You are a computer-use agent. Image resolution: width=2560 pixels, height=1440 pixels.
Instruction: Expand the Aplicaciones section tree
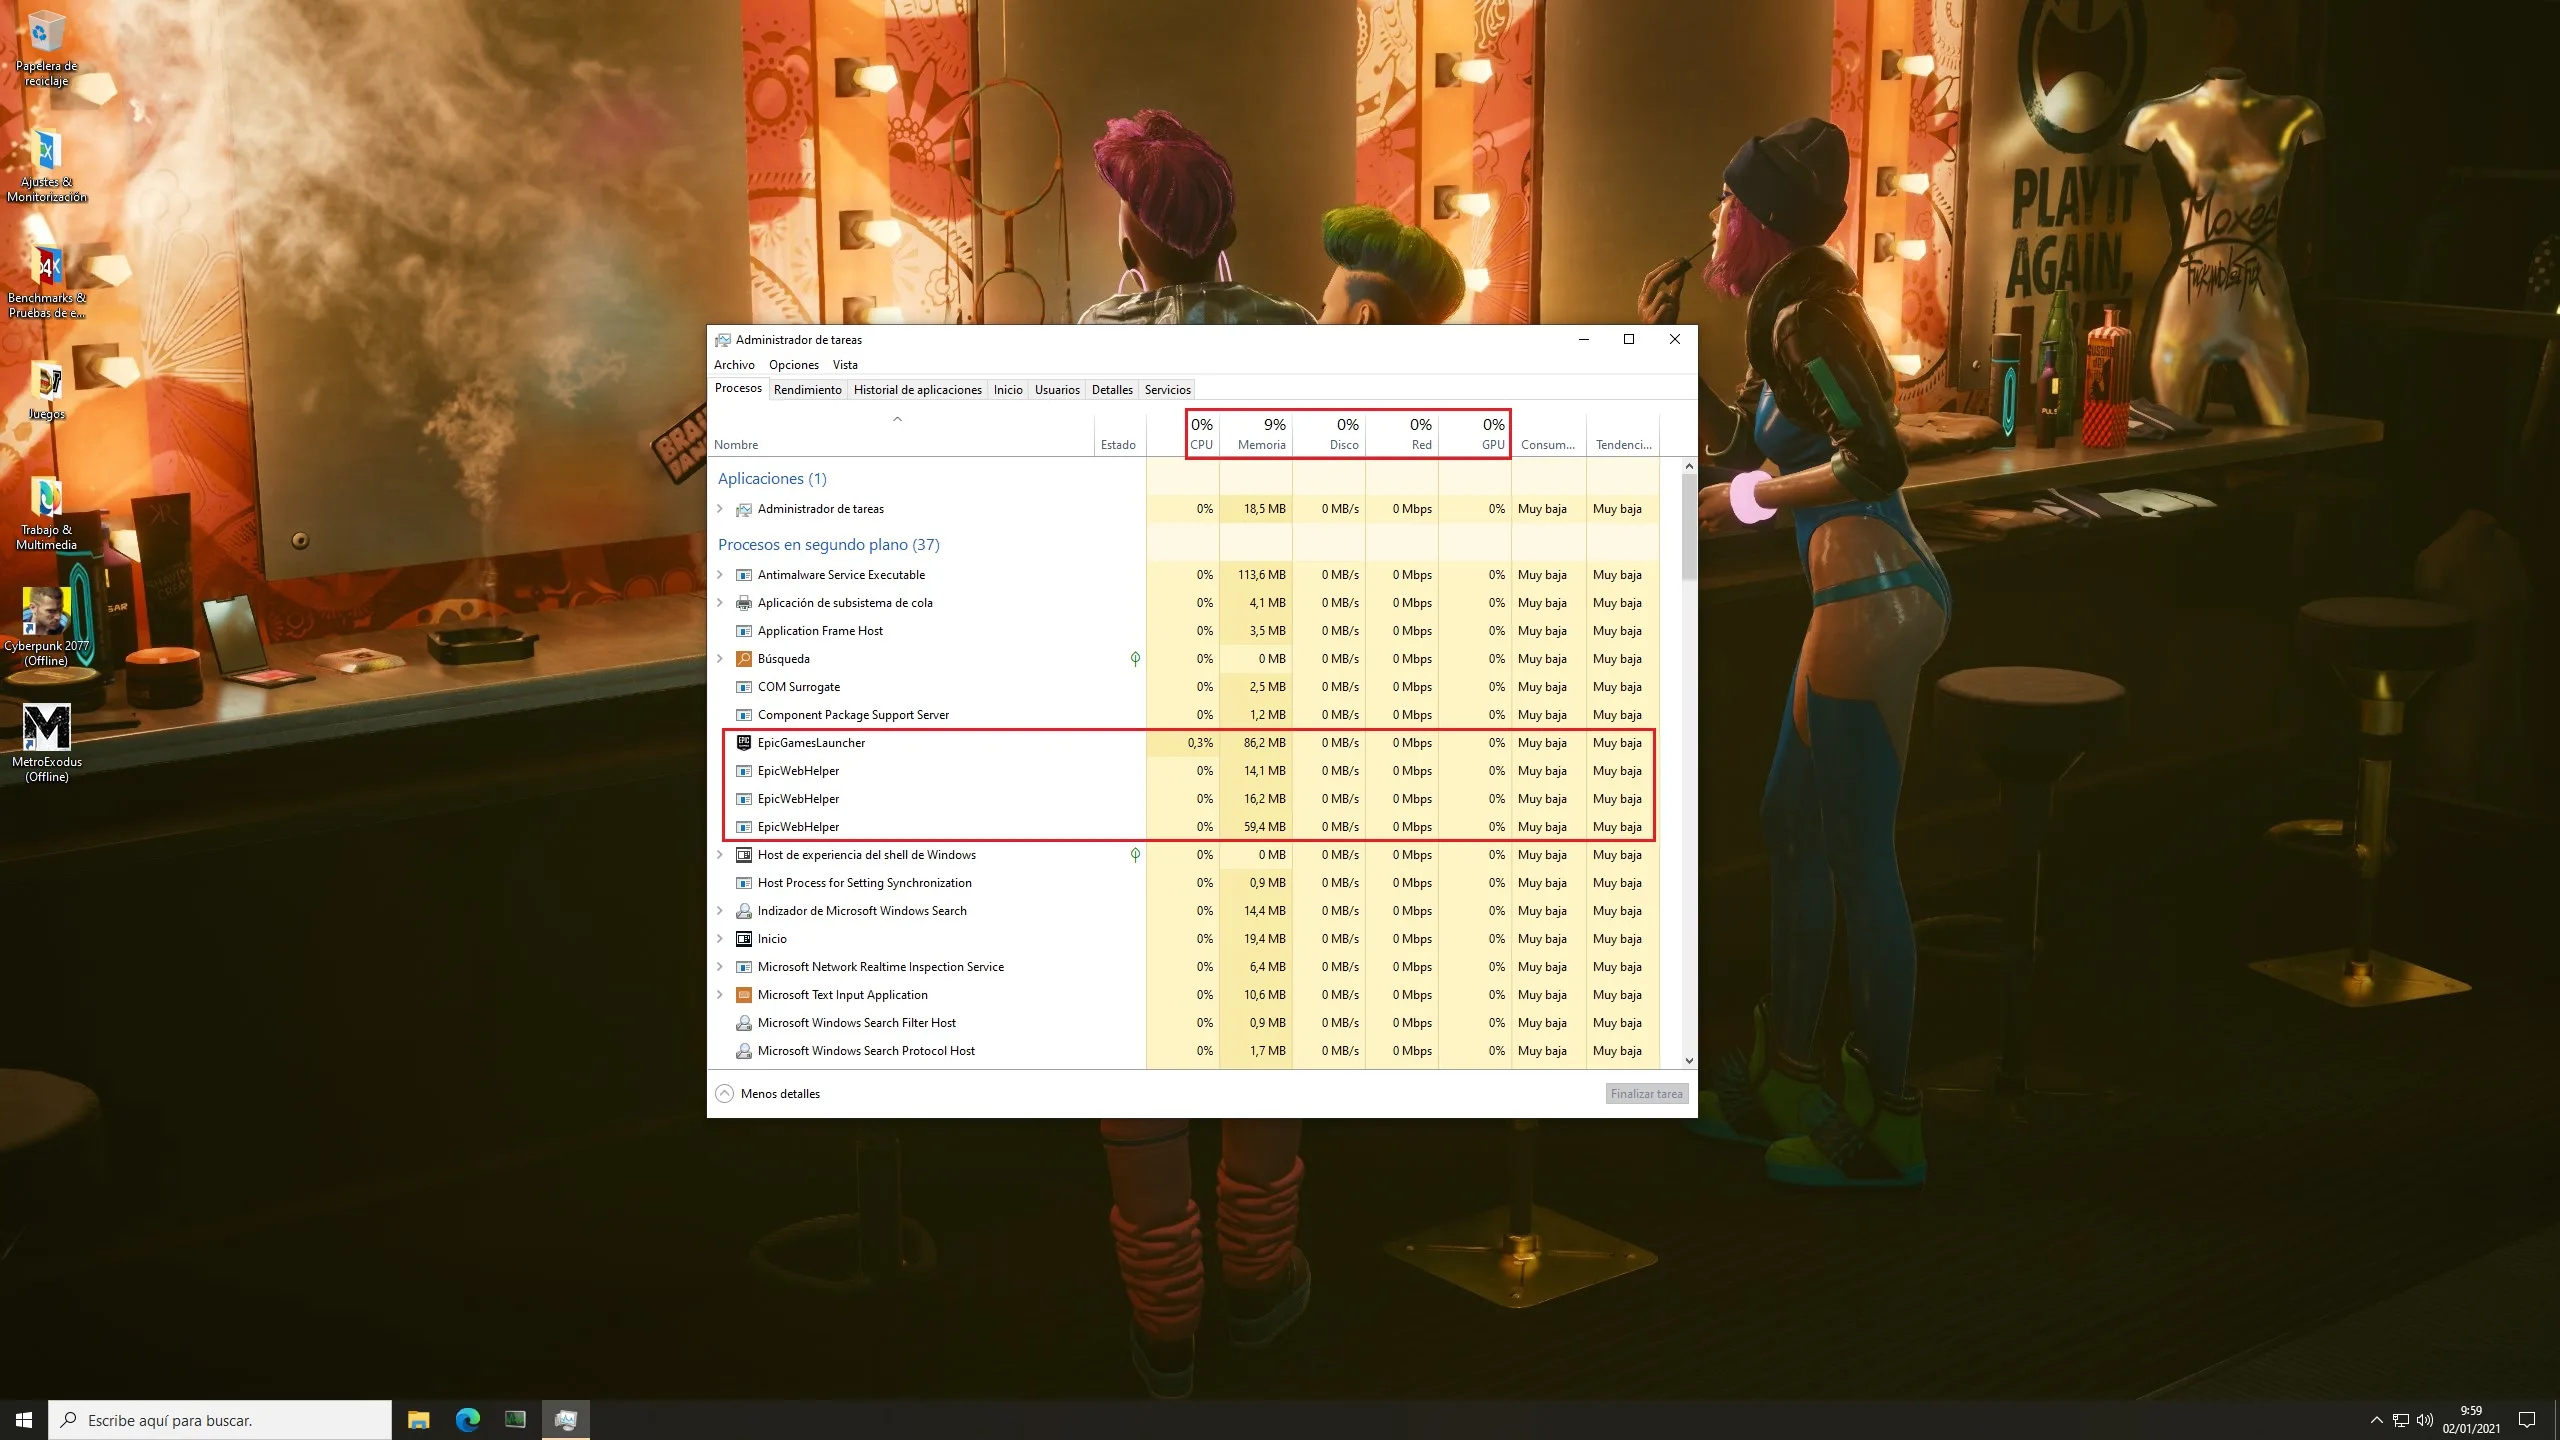(721, 508)
